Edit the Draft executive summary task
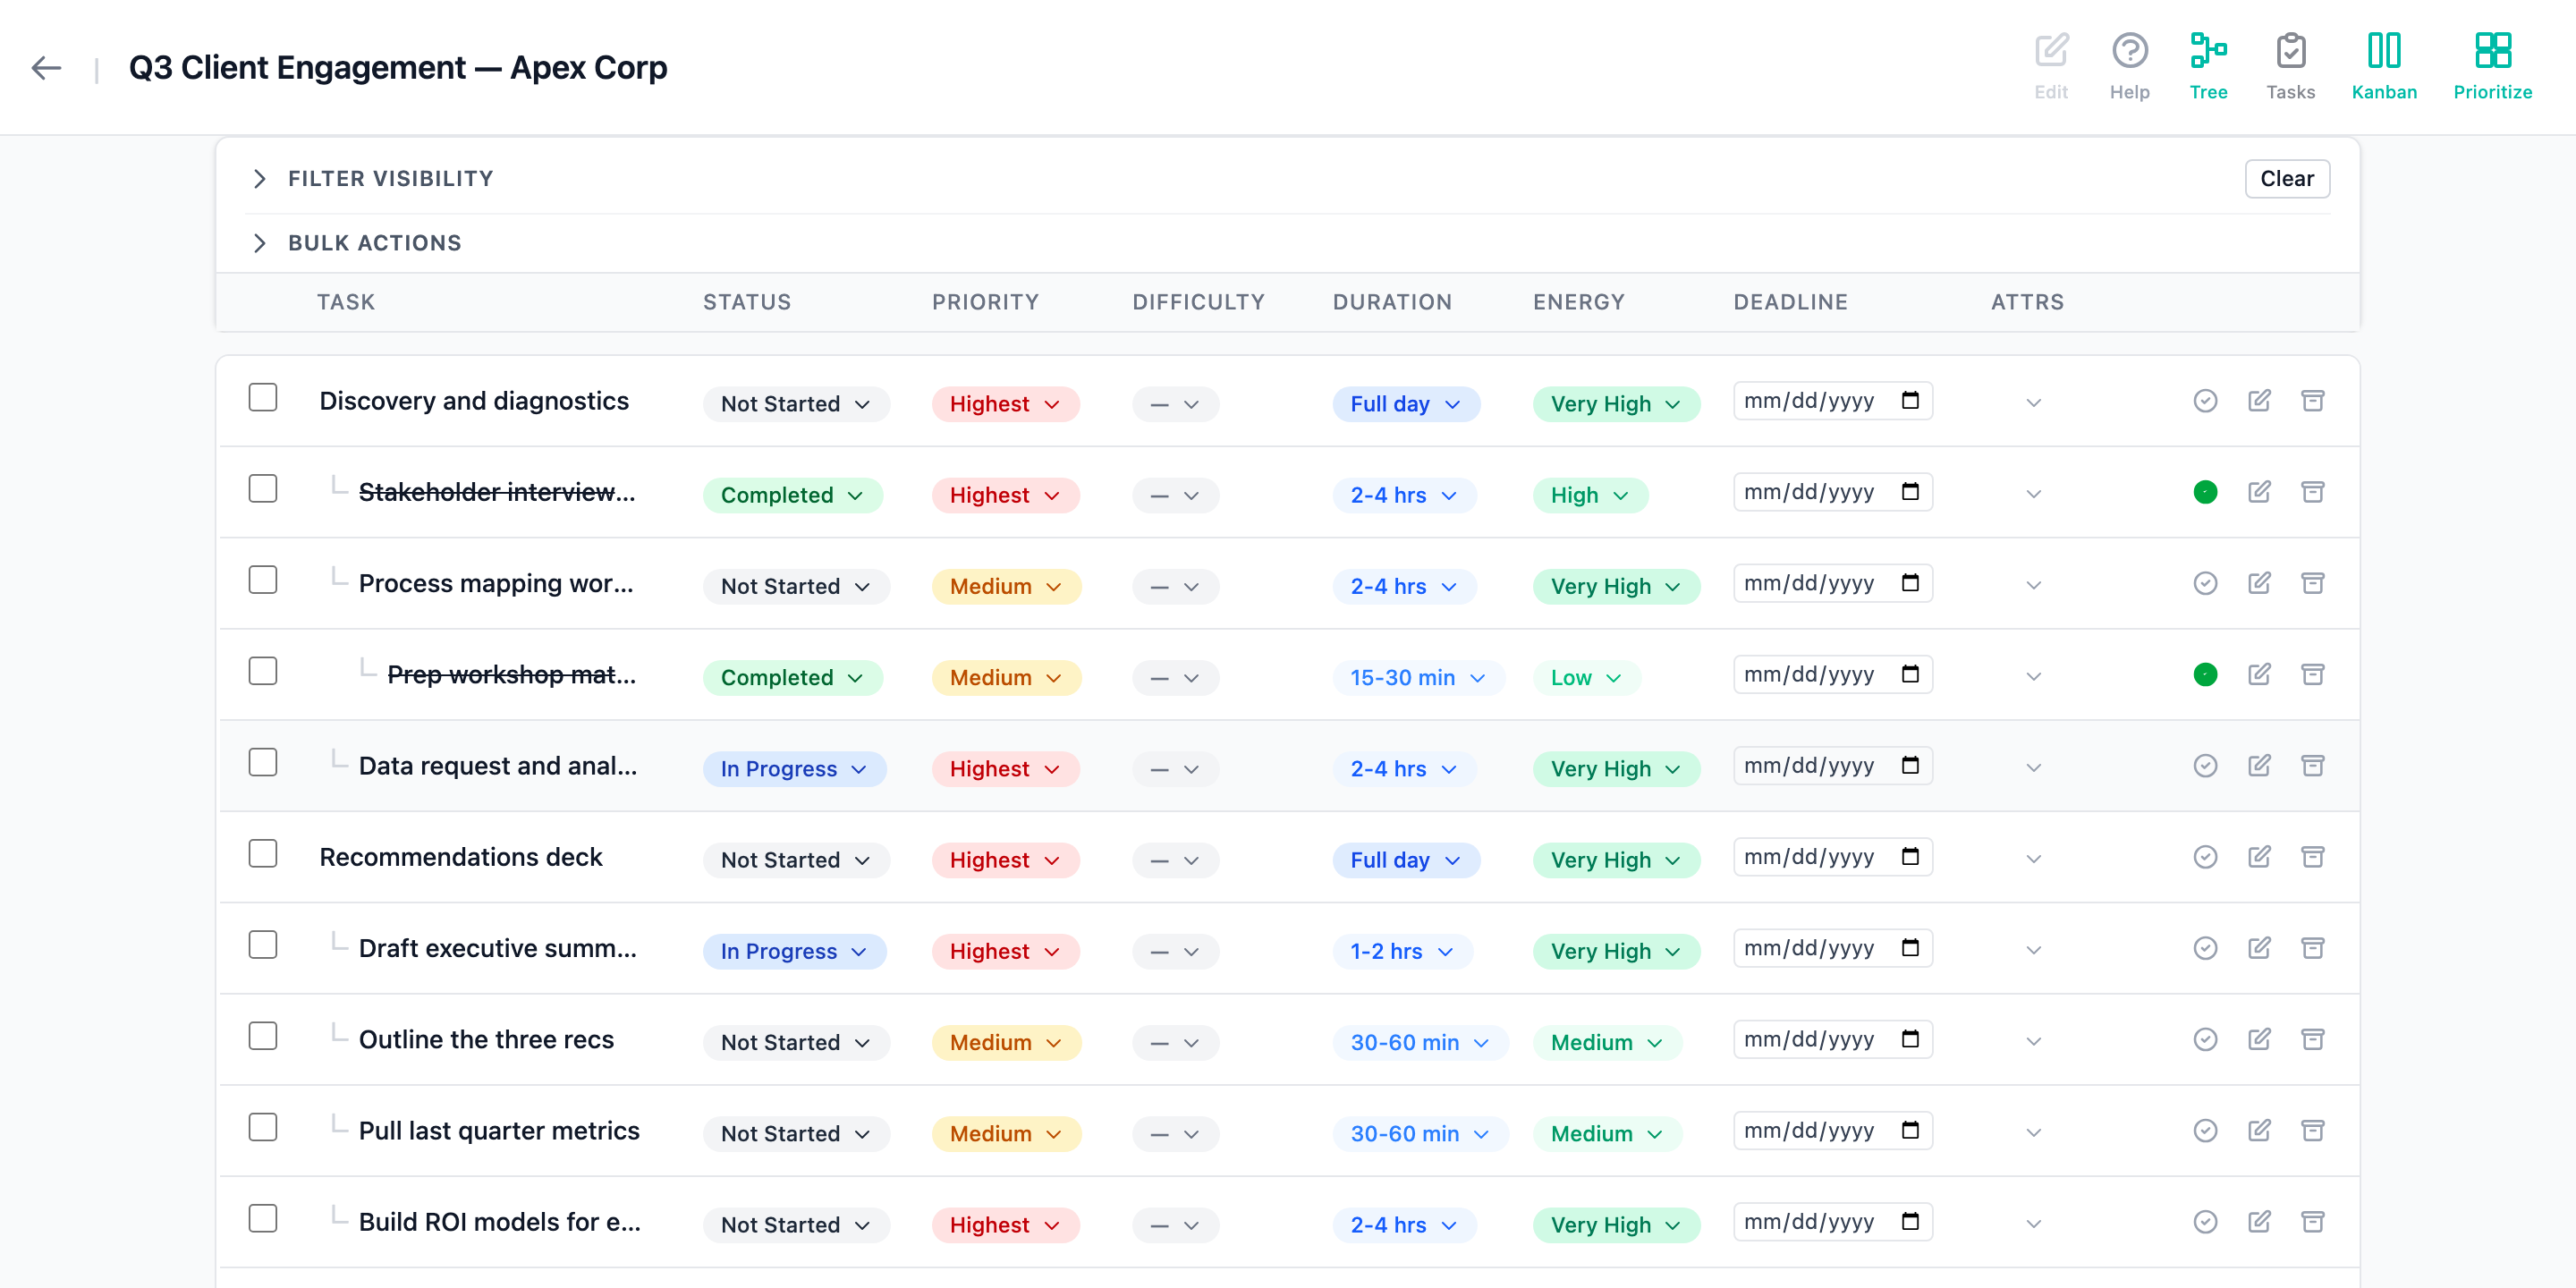This screenshot has height=1288, width=2576. coord(2259,948)
